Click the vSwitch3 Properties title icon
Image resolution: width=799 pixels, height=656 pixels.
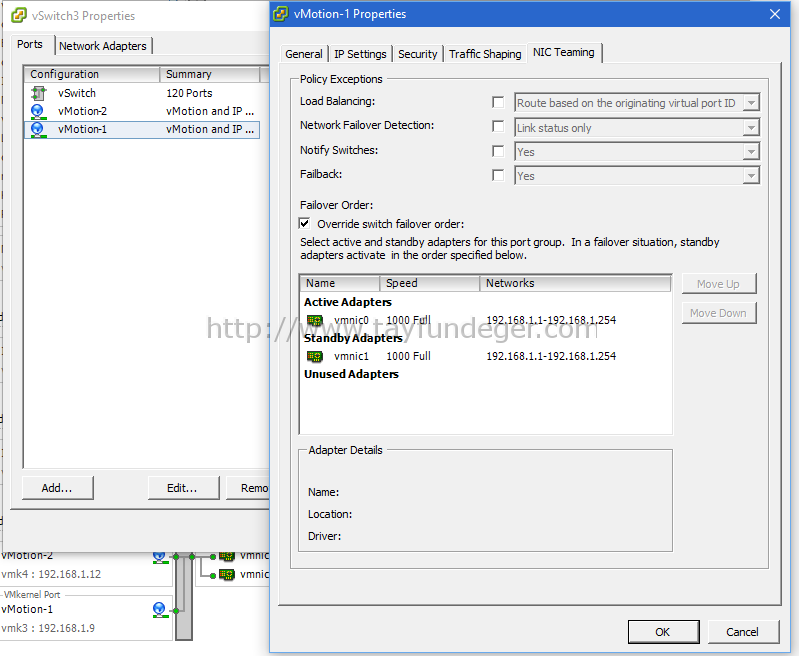(19, 16)
